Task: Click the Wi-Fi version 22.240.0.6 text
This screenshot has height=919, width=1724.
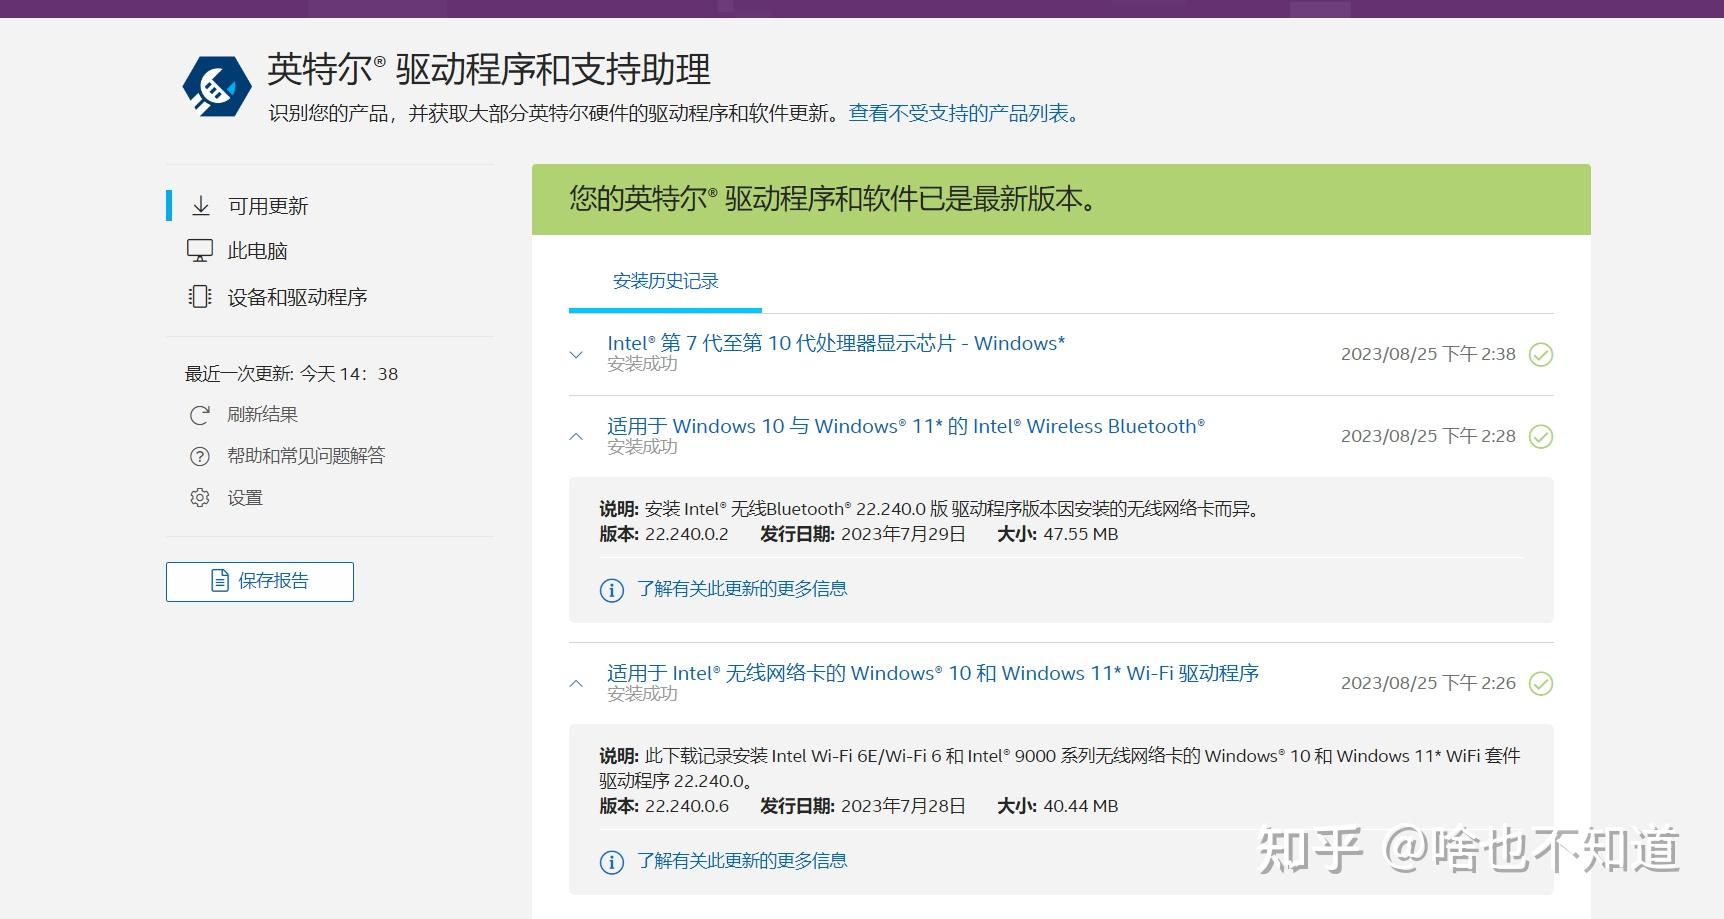Action: coord(687,806)
